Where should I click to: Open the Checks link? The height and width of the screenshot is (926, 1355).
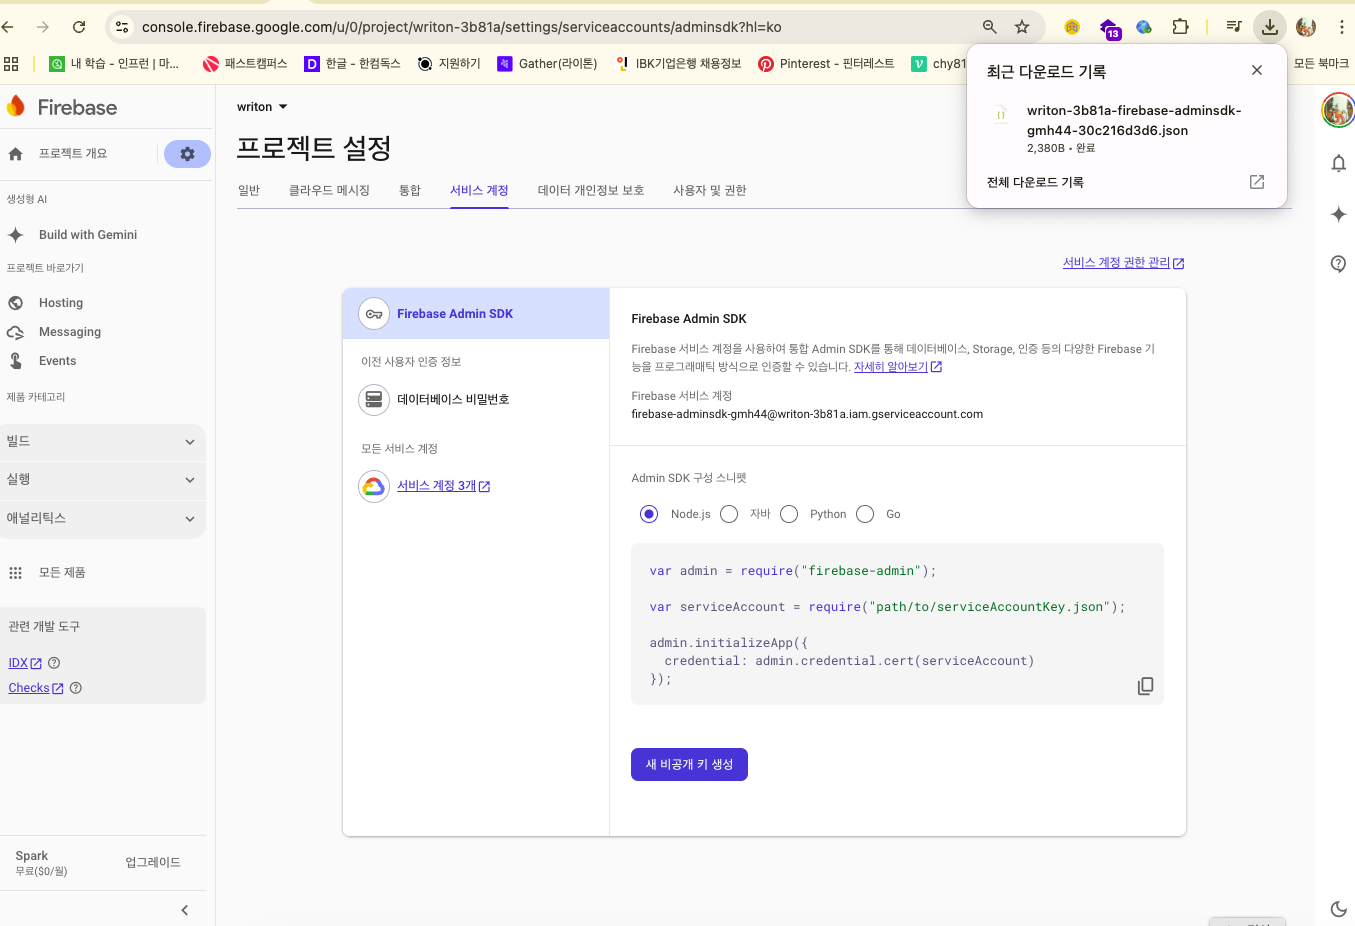35,688
